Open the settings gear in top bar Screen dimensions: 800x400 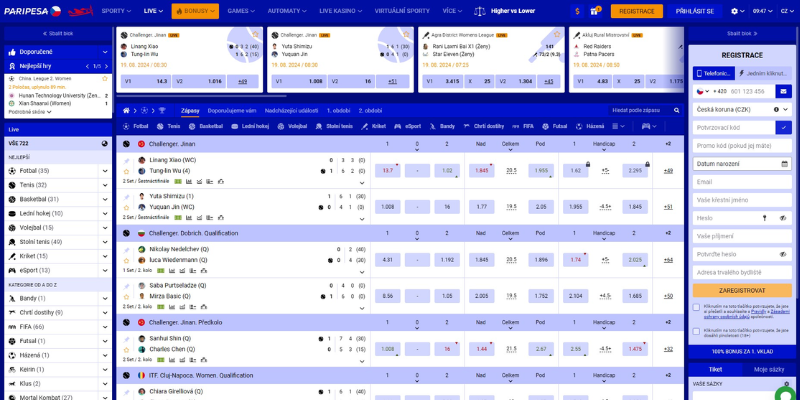point(734,11)
